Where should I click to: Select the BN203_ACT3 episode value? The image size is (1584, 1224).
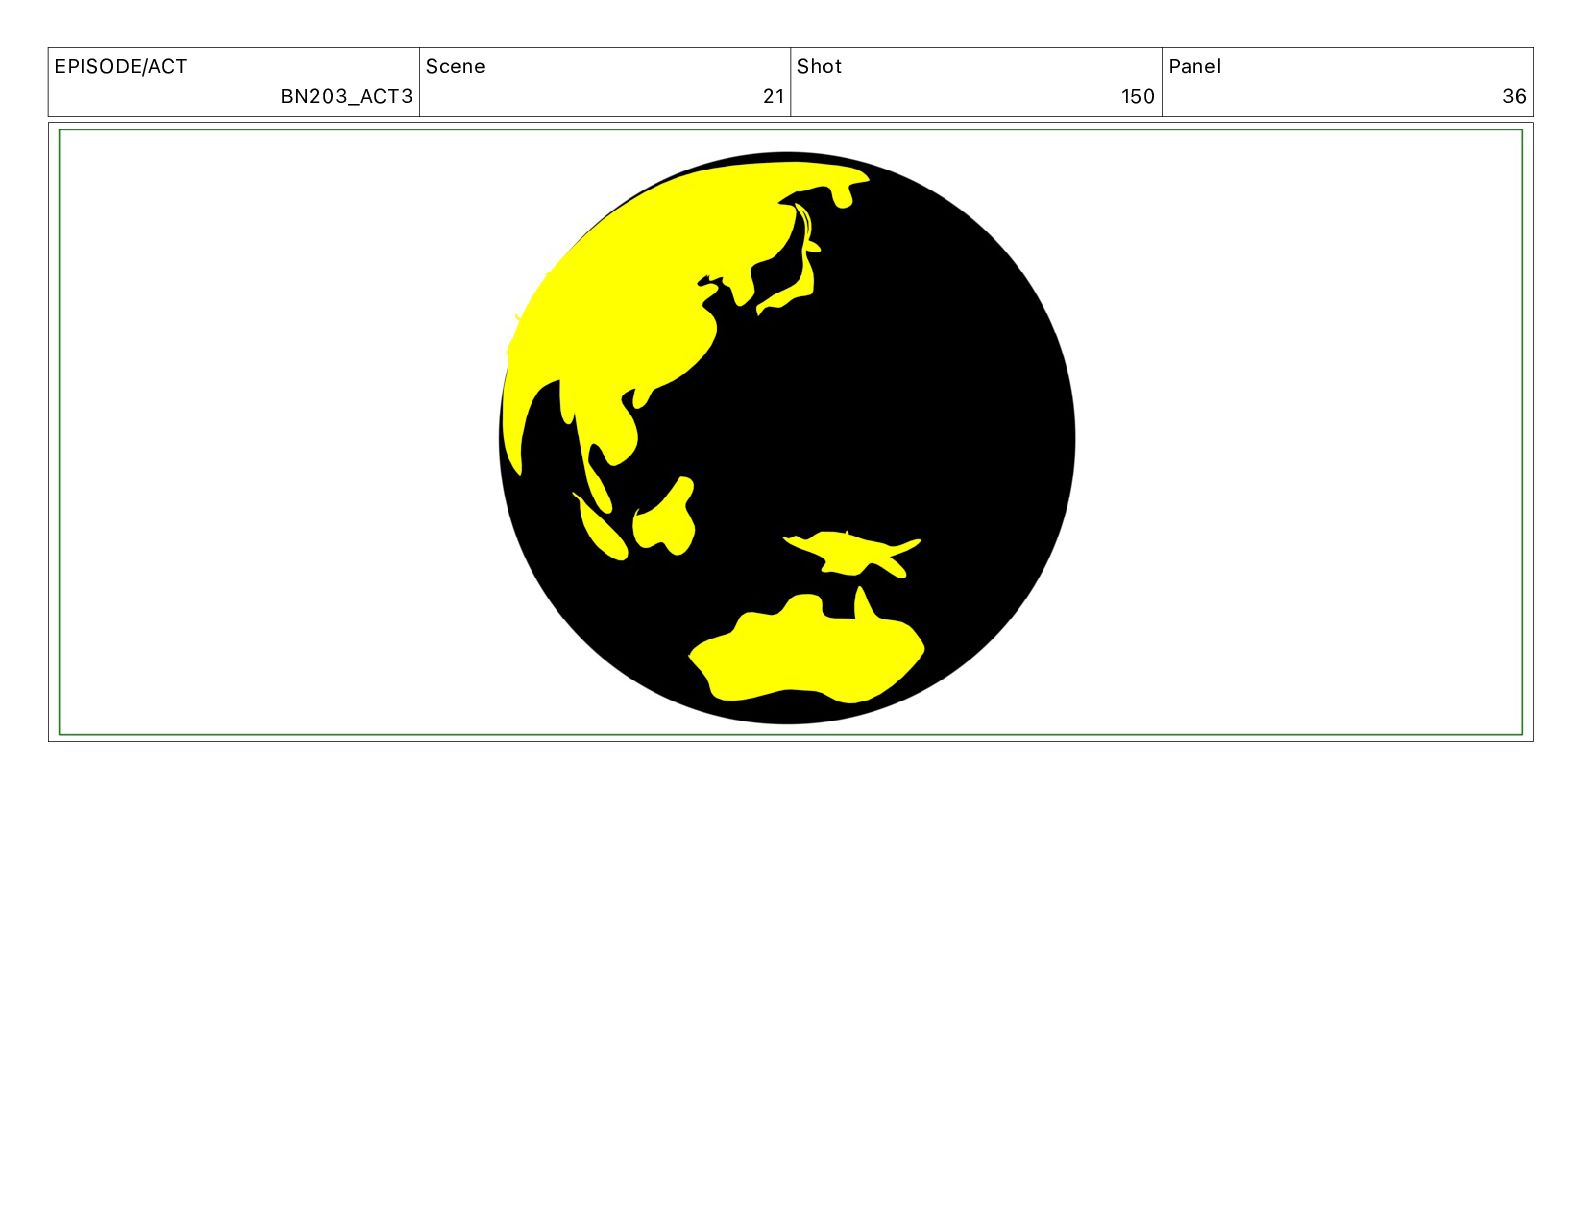[x=346, y=97]
